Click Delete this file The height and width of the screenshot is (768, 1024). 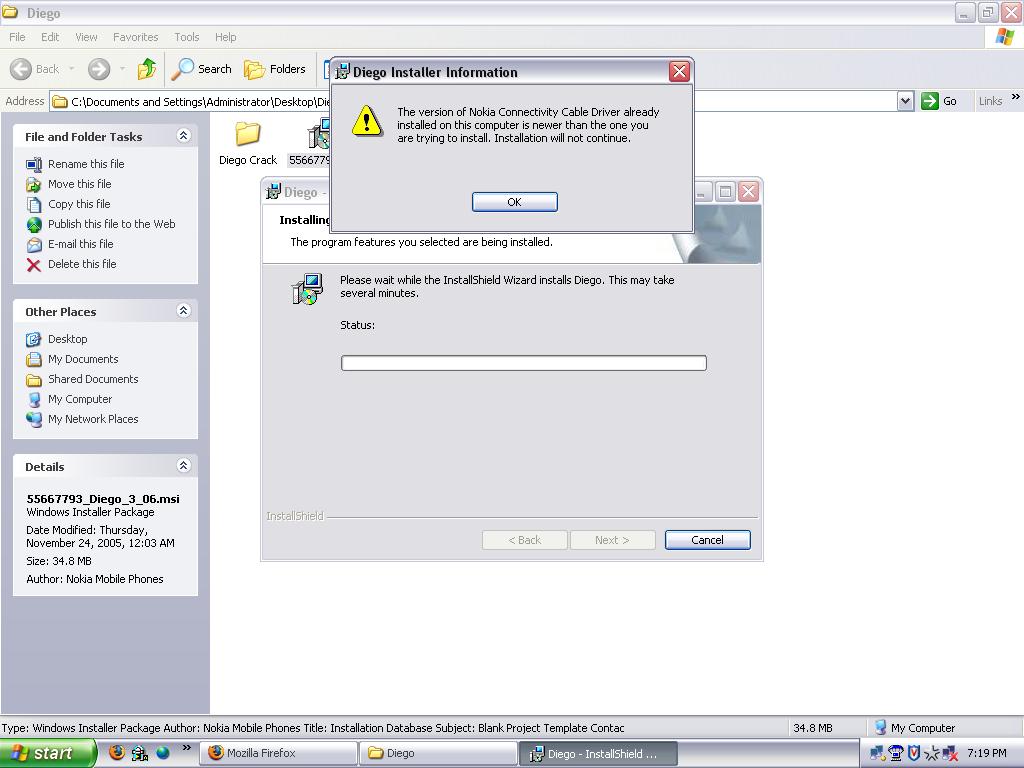[x=82, y=264]
